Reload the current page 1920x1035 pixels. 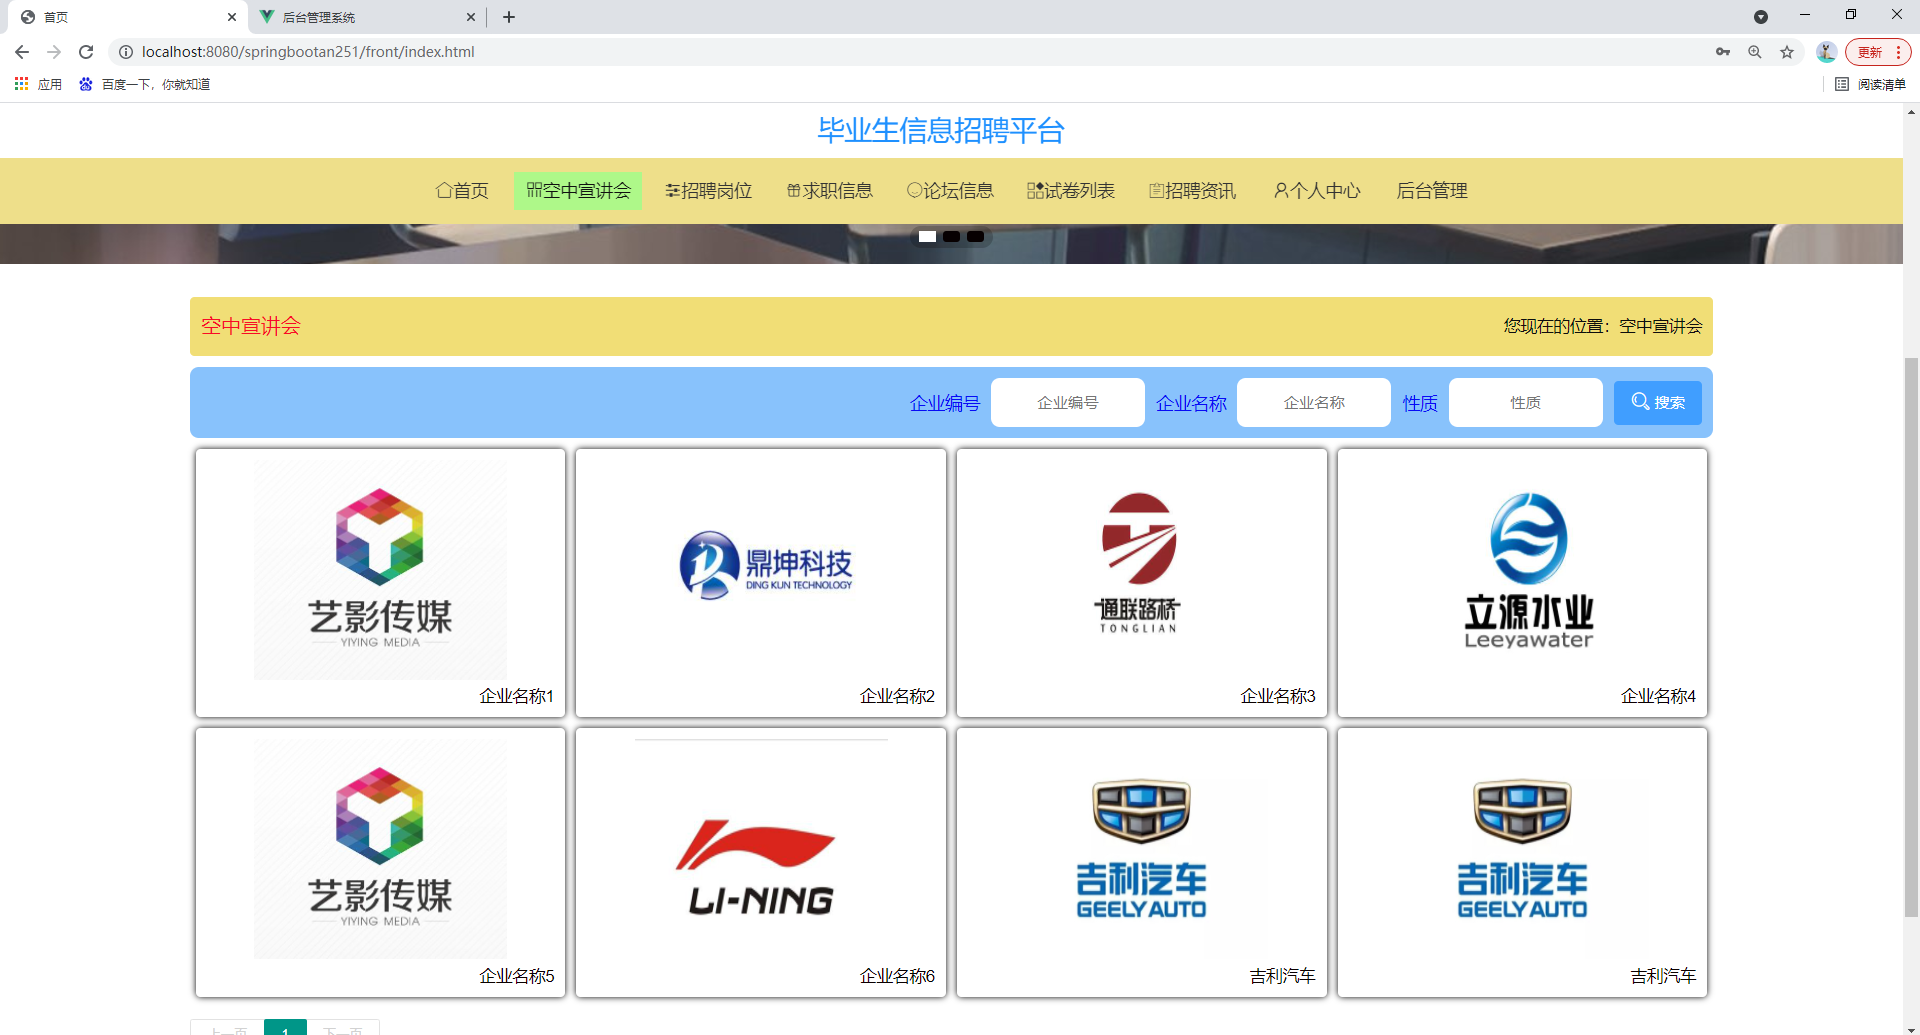tap(86, 52)
